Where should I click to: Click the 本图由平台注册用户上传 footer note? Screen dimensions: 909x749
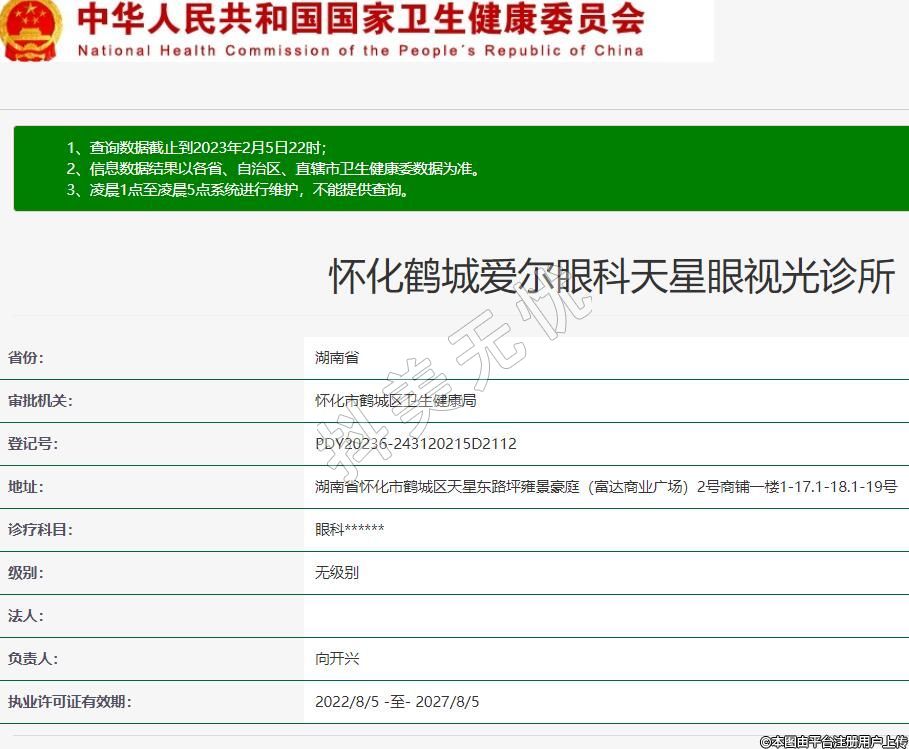point(832,741)
